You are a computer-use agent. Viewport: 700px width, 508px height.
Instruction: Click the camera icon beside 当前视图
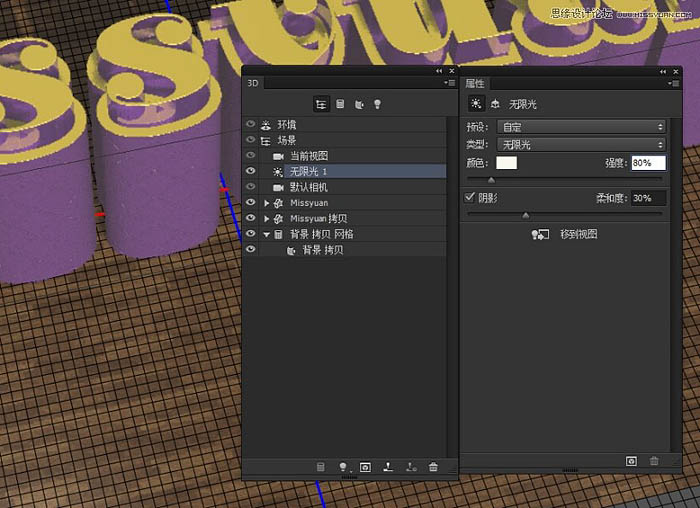click(279, 156)
